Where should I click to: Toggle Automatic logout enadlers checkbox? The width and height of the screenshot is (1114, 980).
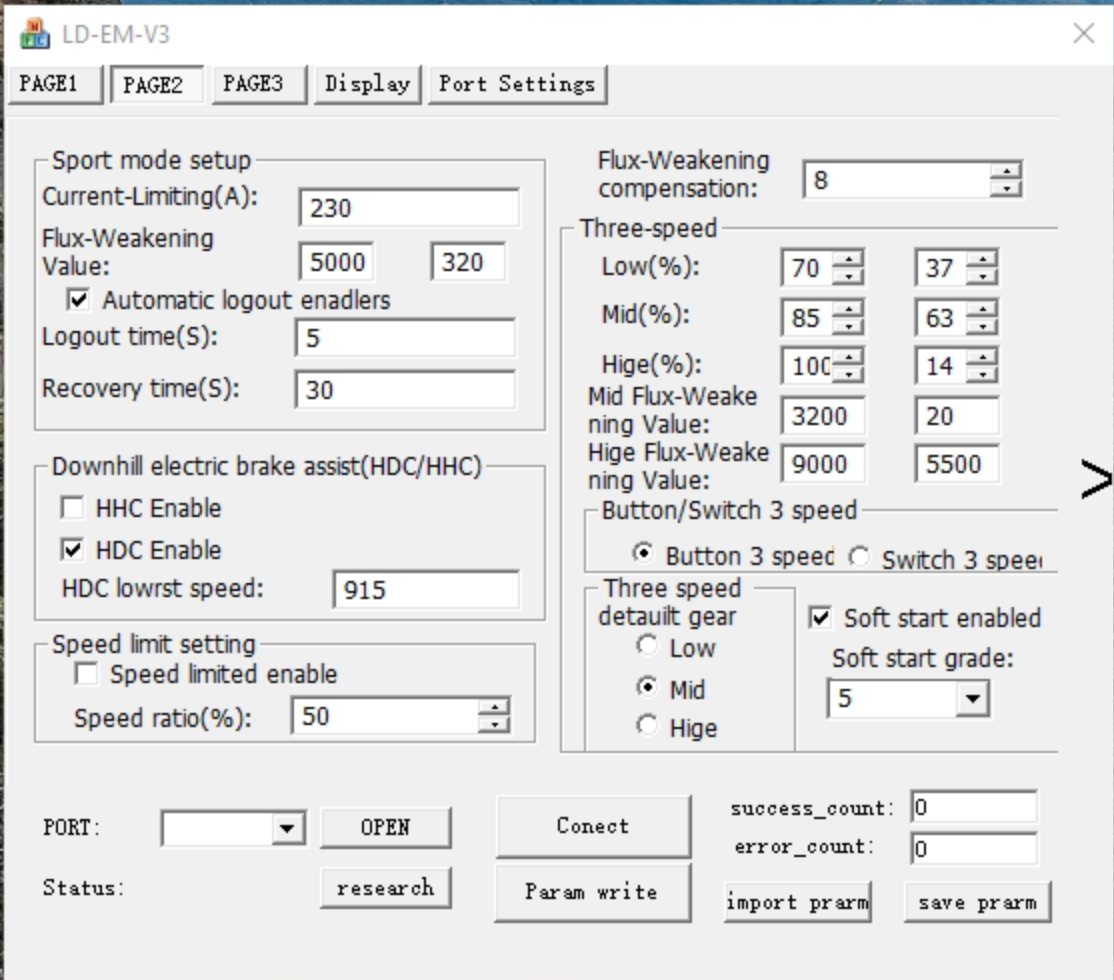tap(78, 299)
